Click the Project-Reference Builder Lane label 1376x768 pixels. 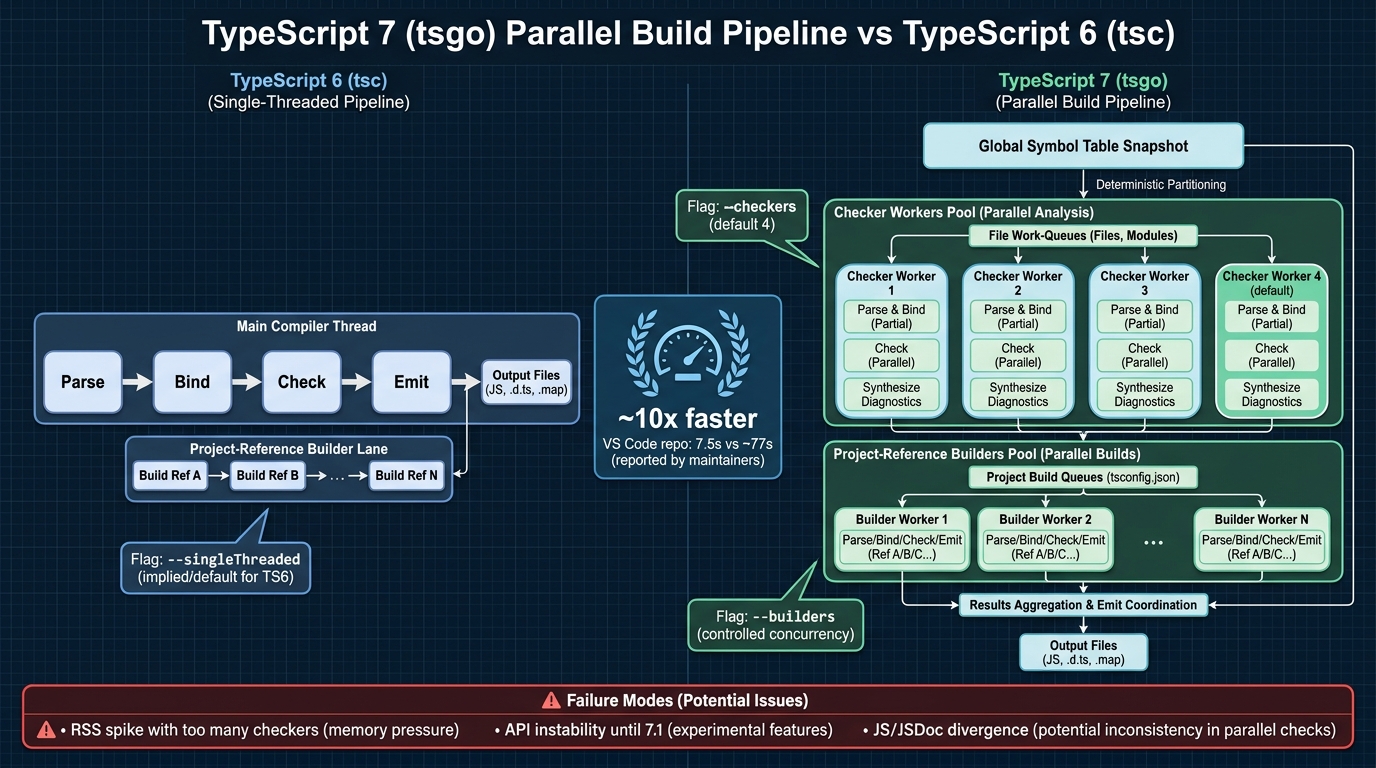[x=289, y=449]
